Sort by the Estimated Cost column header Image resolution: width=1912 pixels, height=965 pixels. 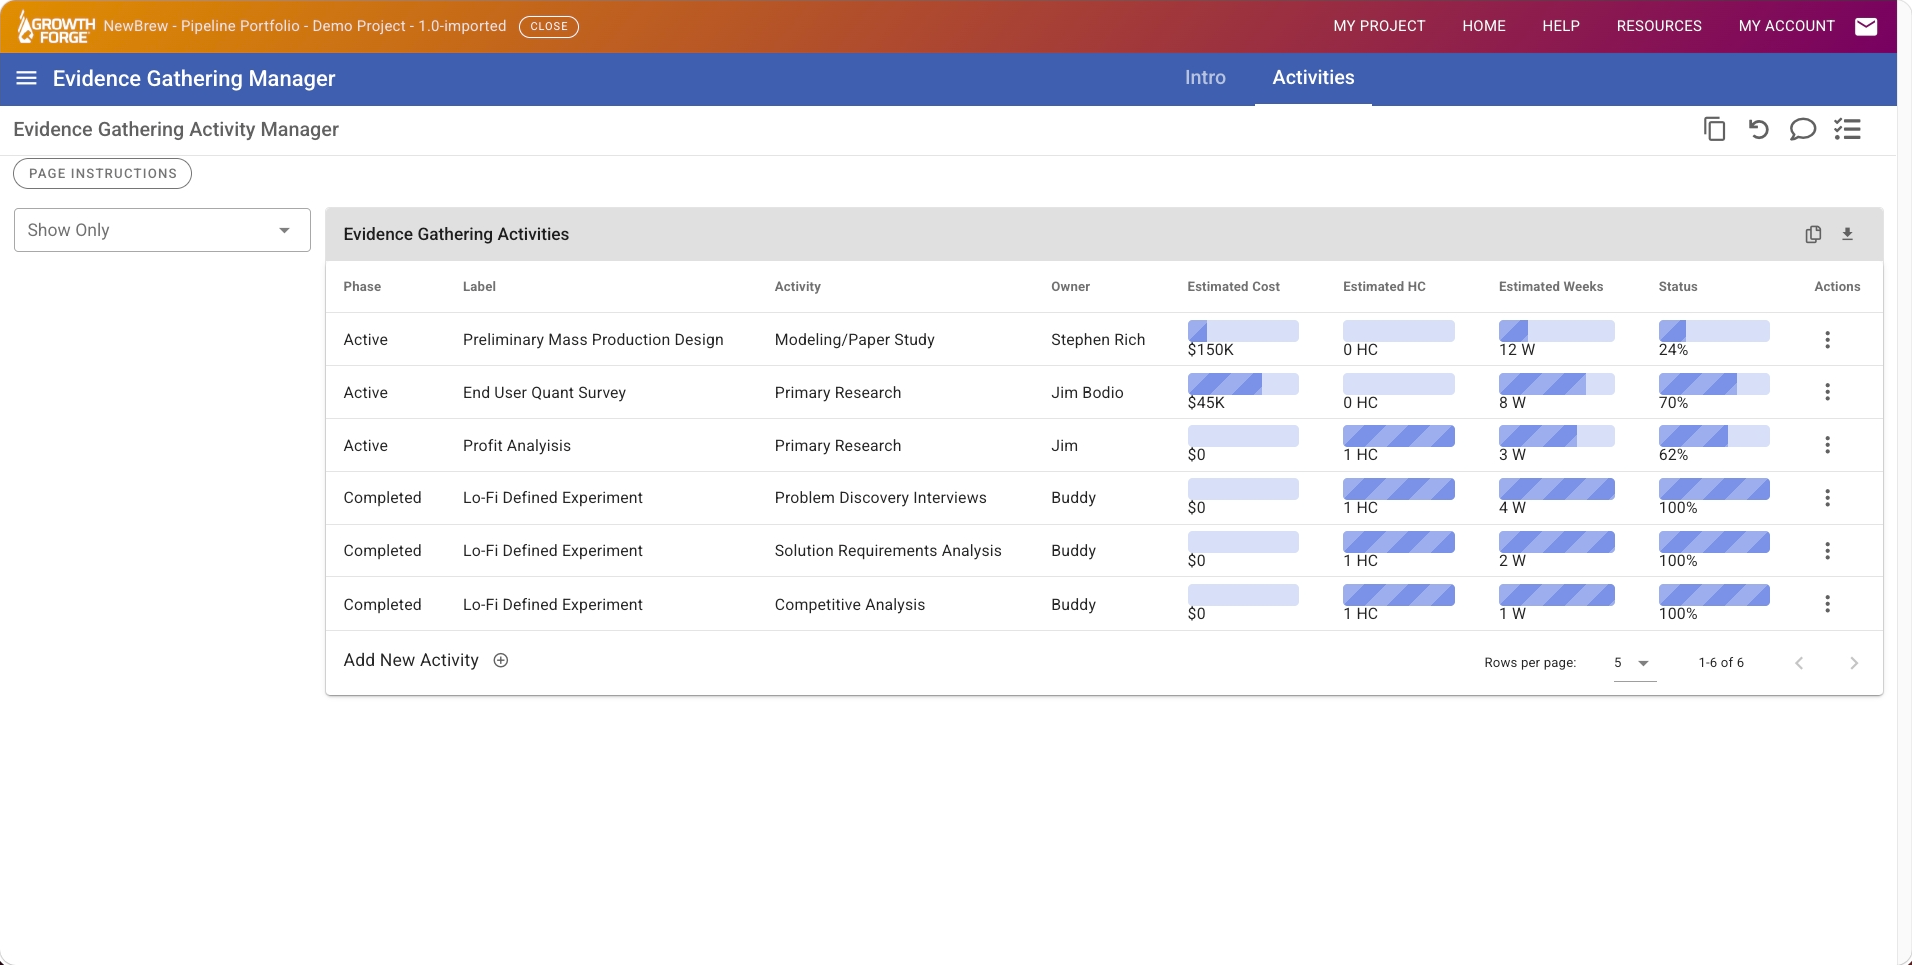[x=1233, y=287]
